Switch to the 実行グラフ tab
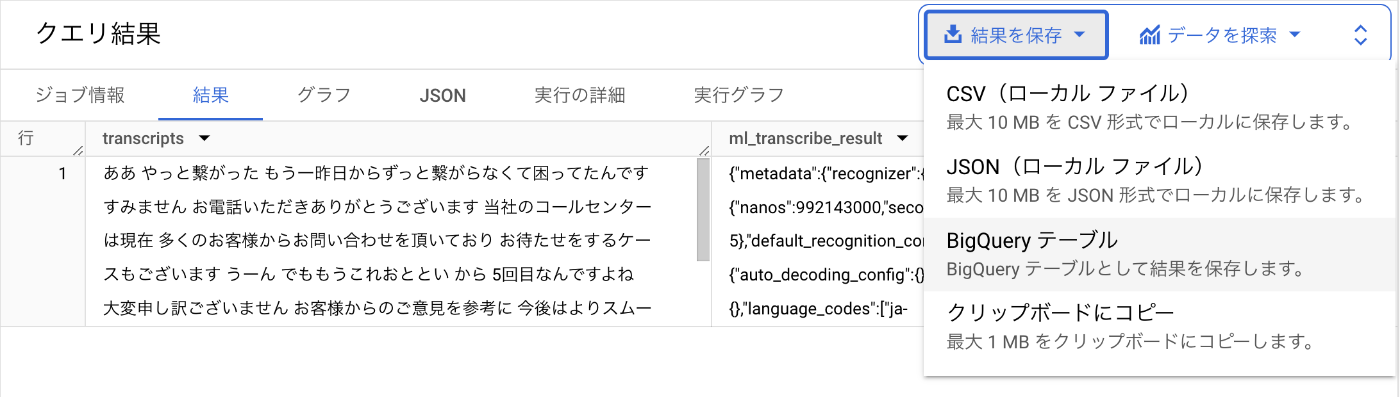Viewport: 1400px width, 397px height. 739,96
